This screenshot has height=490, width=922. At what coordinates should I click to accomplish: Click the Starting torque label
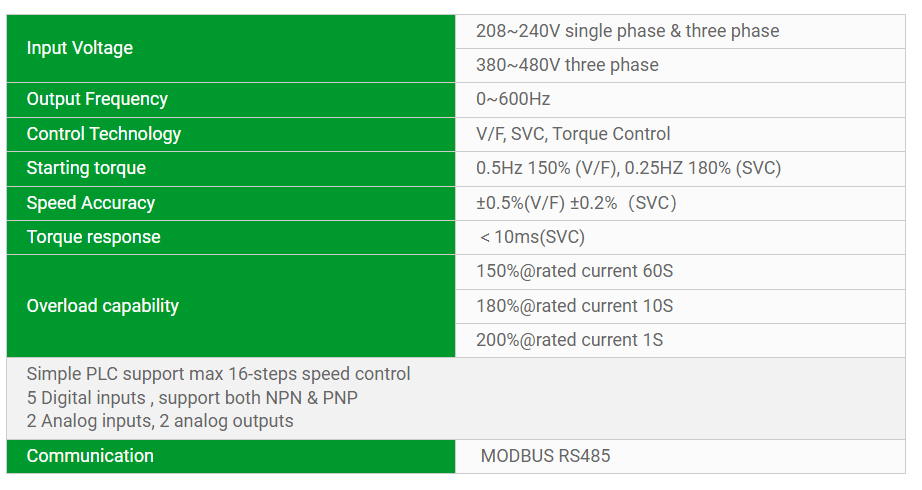click(86, 168)
